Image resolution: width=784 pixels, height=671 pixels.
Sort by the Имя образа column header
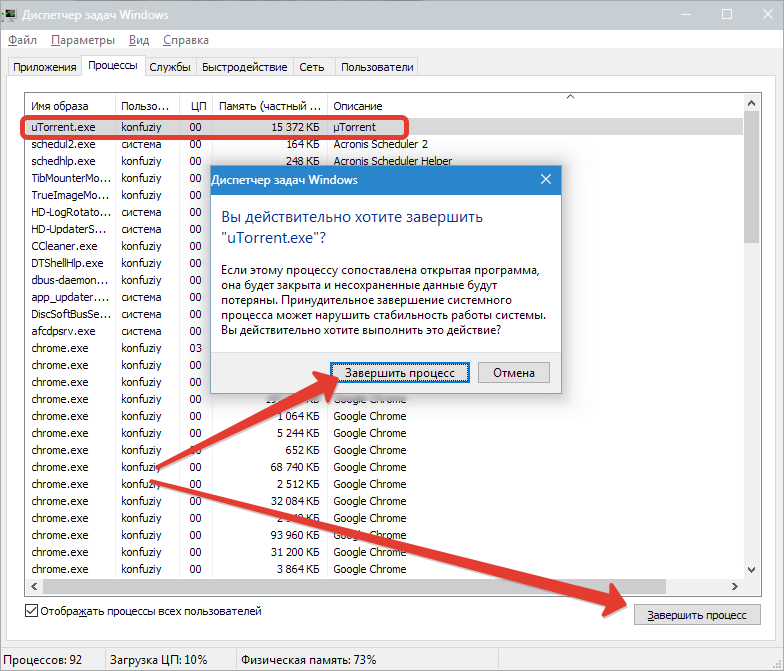click(70, 106)
